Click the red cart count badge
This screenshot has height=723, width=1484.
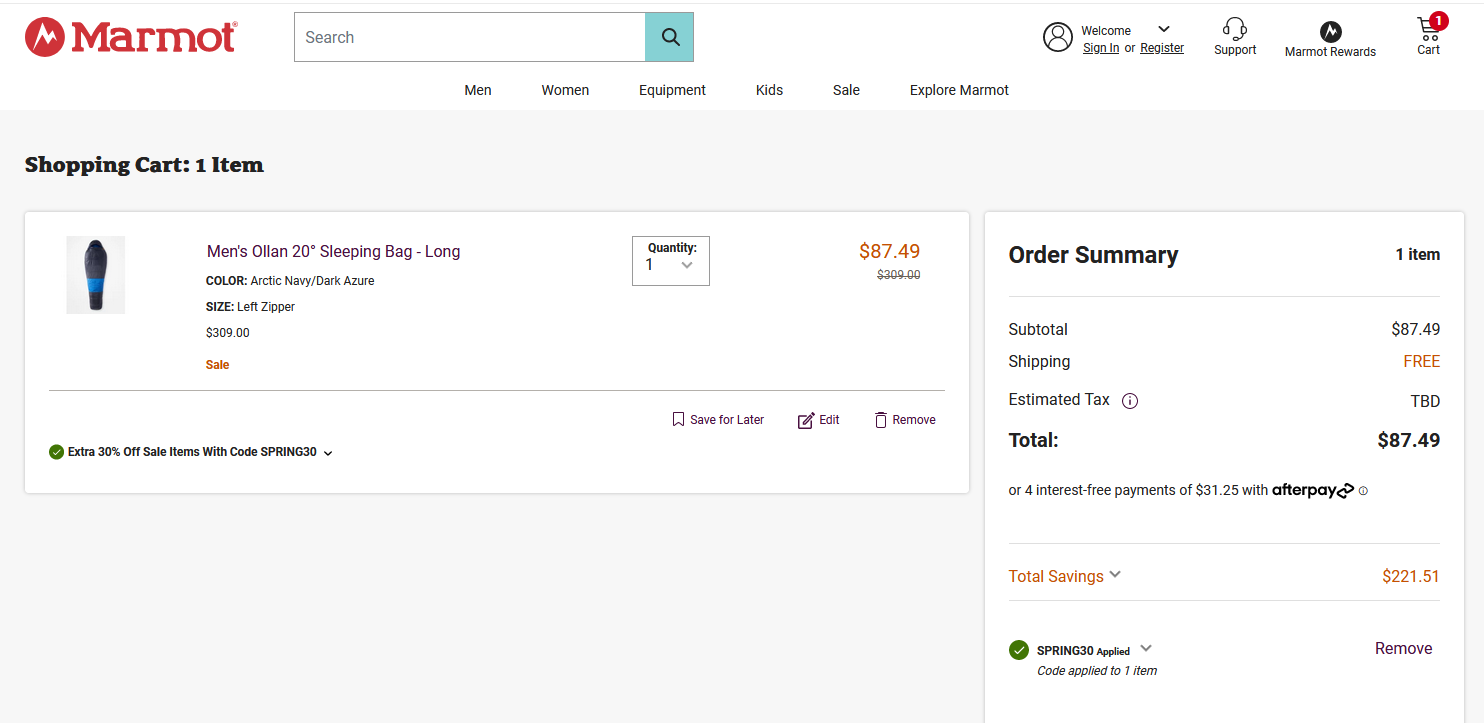tap(1438, 21)
